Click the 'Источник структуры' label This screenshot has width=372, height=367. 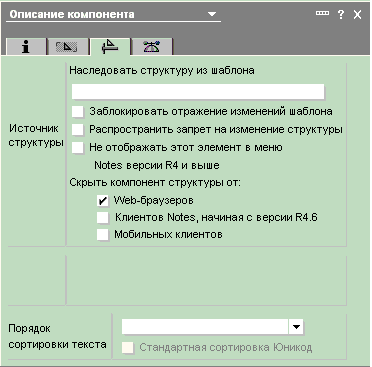(x=36, y=135)
